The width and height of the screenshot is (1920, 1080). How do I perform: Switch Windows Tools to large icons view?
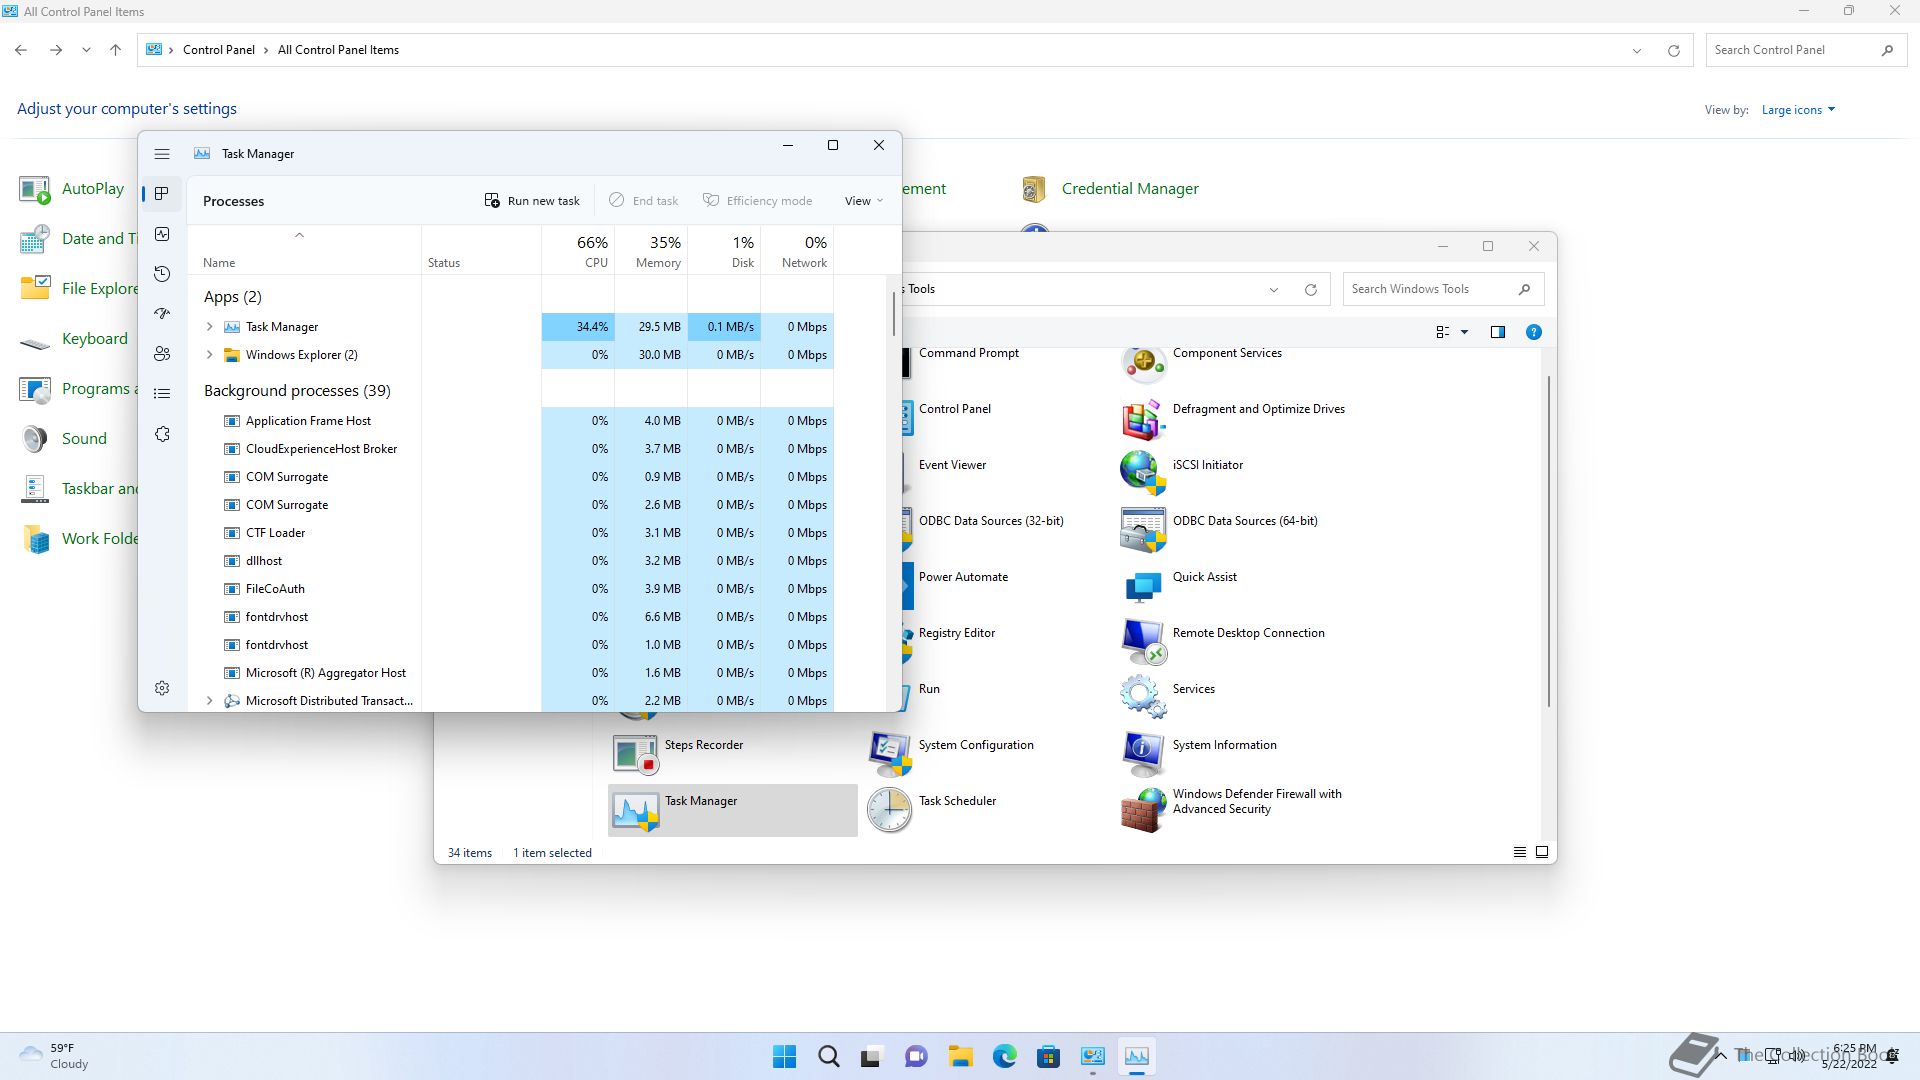(1542, 853)
